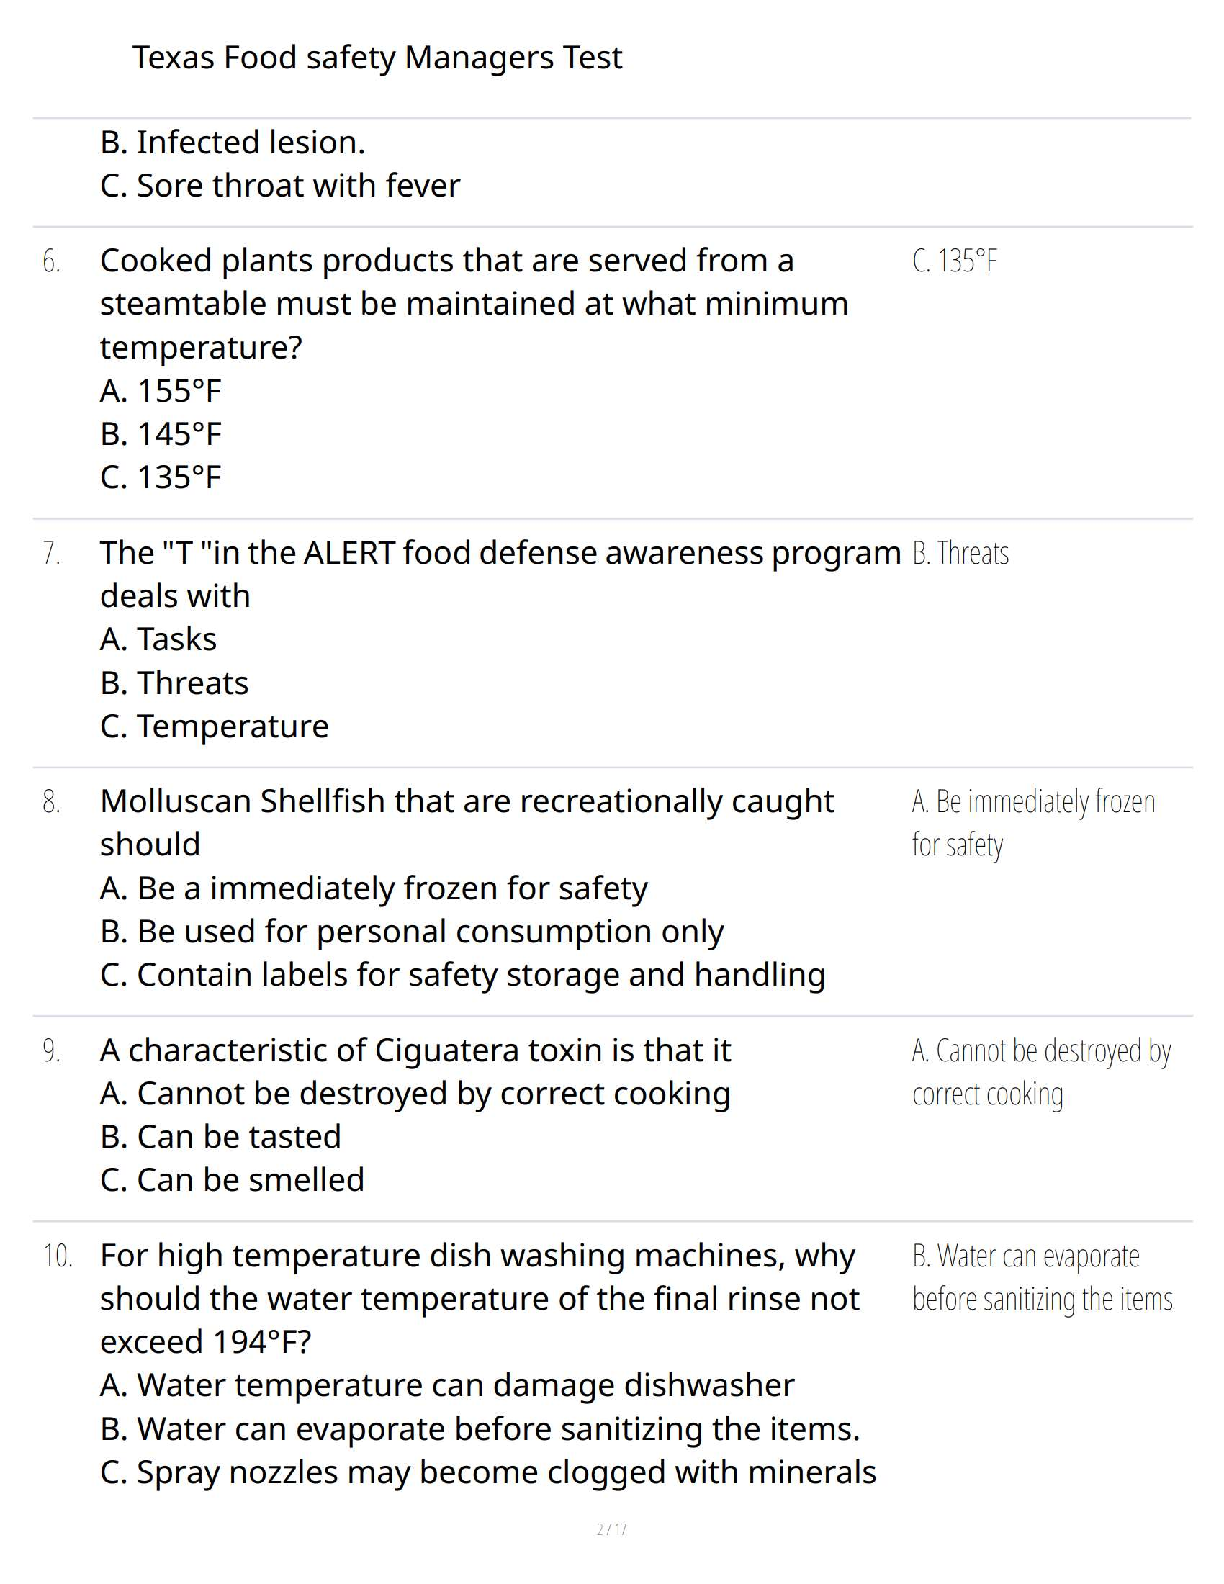
Task: Select answer option B. Infected lesion
Action: (x=233, y=142)
